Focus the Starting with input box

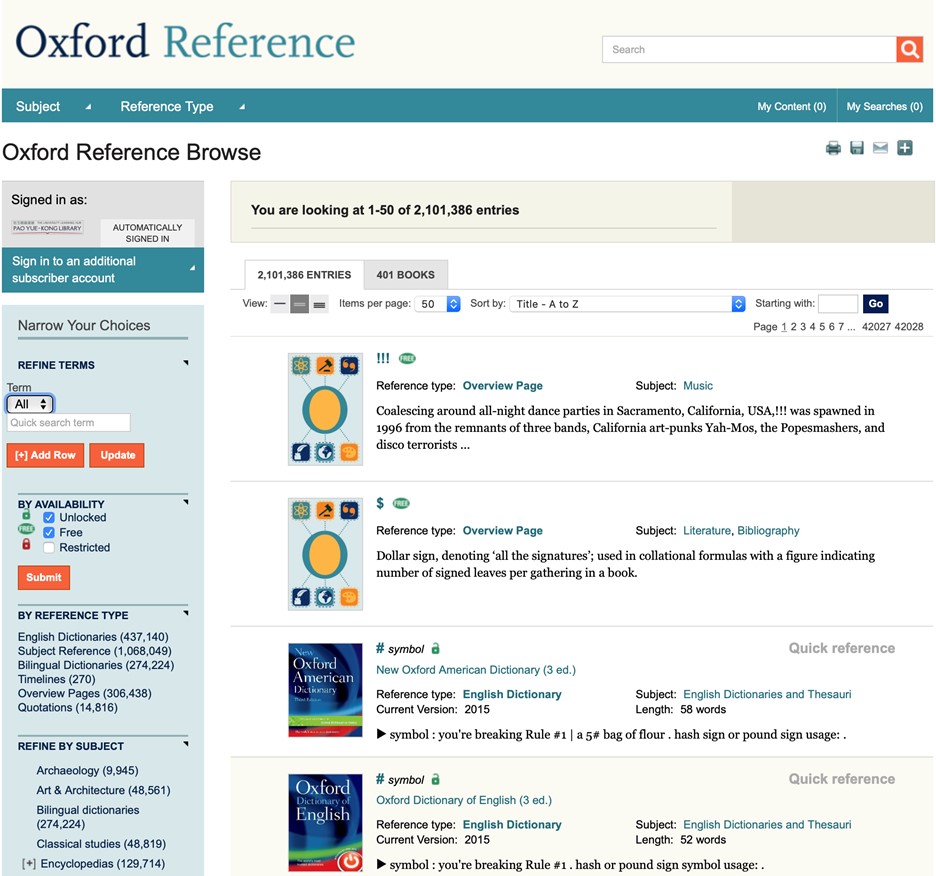tap(838, 303)
